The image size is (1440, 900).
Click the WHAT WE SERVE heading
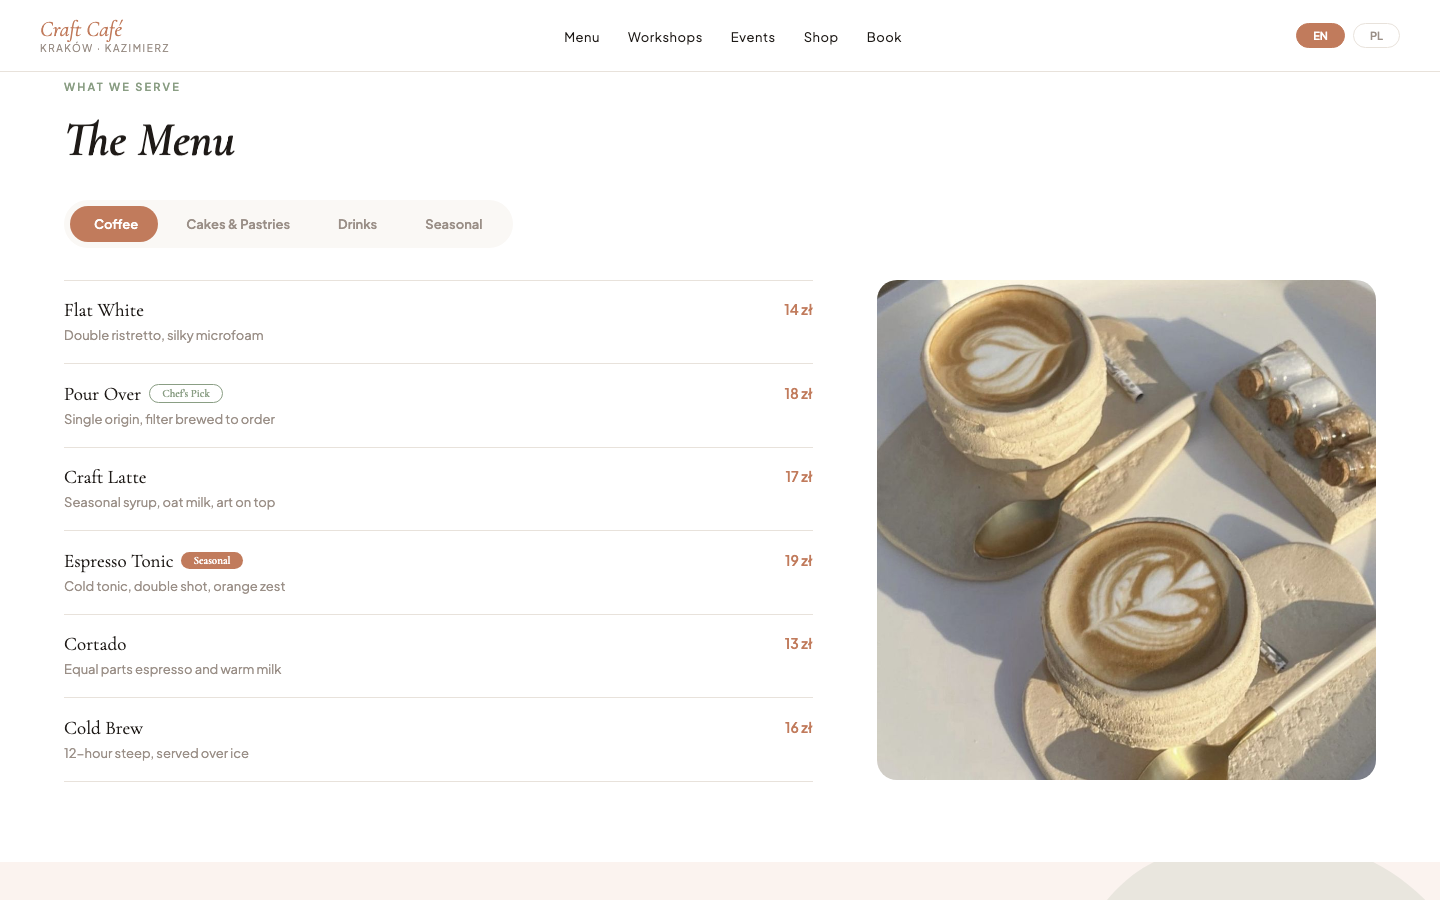tap(122, 87)
